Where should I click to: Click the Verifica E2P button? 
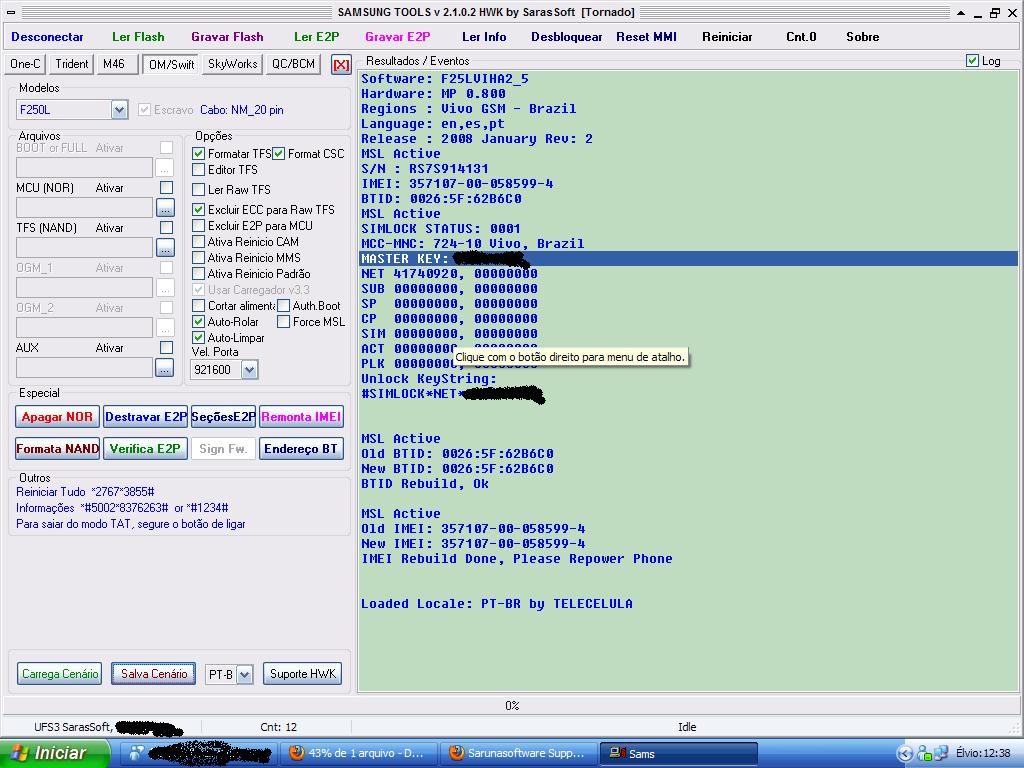(x=146, y=449)
